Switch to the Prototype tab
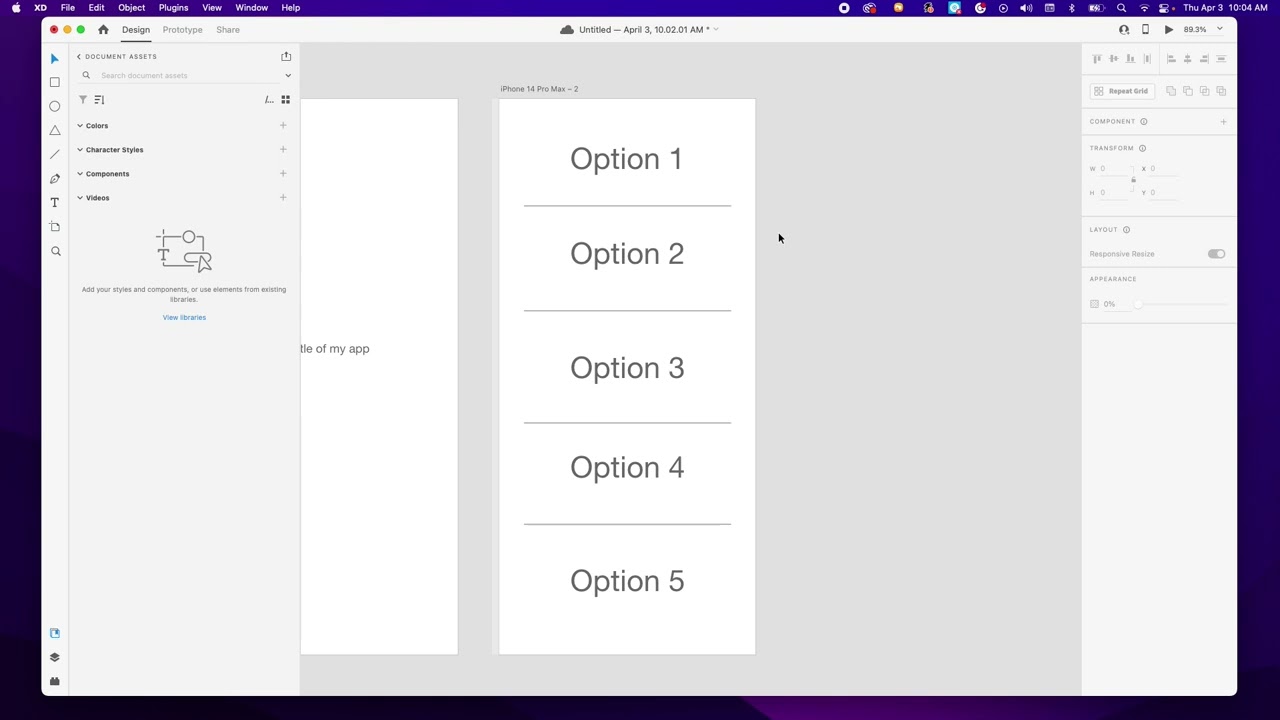 pos(182,30)
